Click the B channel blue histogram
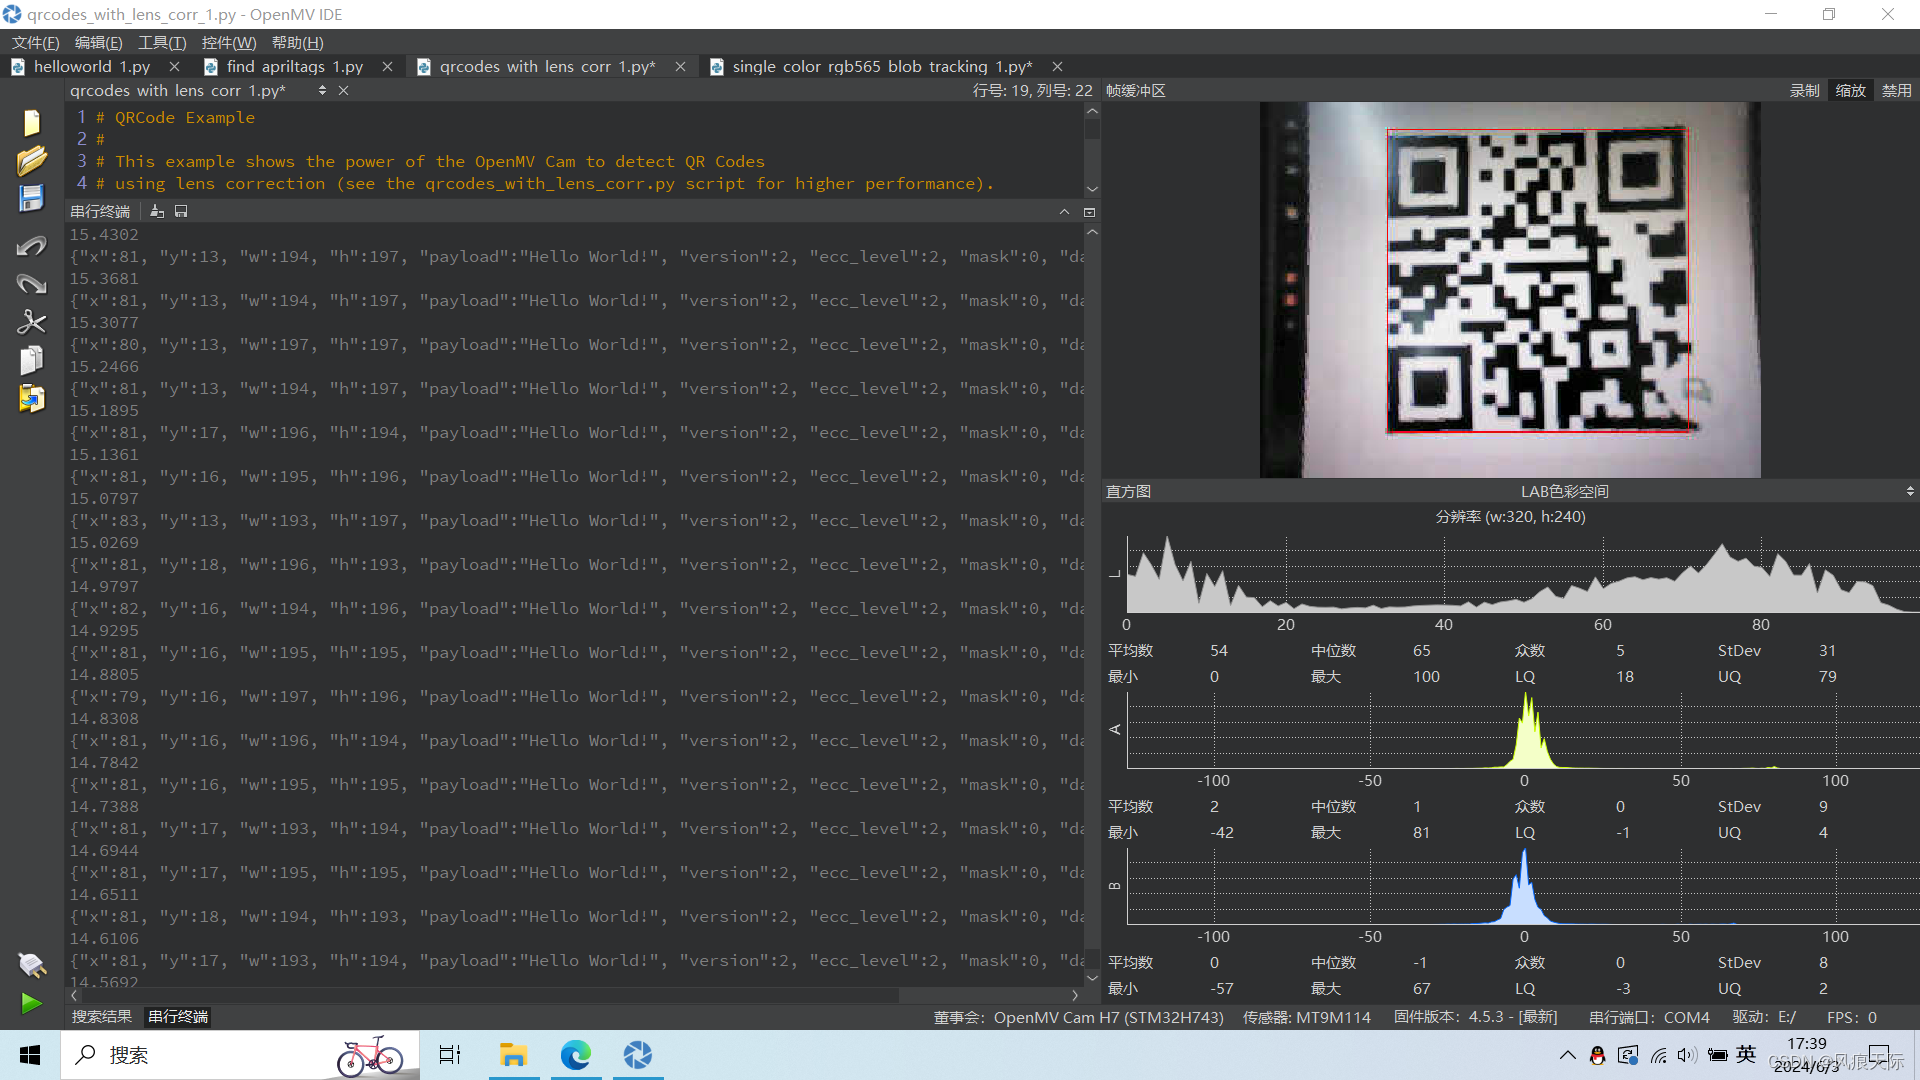The height and width of the screenshot is (1080, 1920). pos(1522,887)
